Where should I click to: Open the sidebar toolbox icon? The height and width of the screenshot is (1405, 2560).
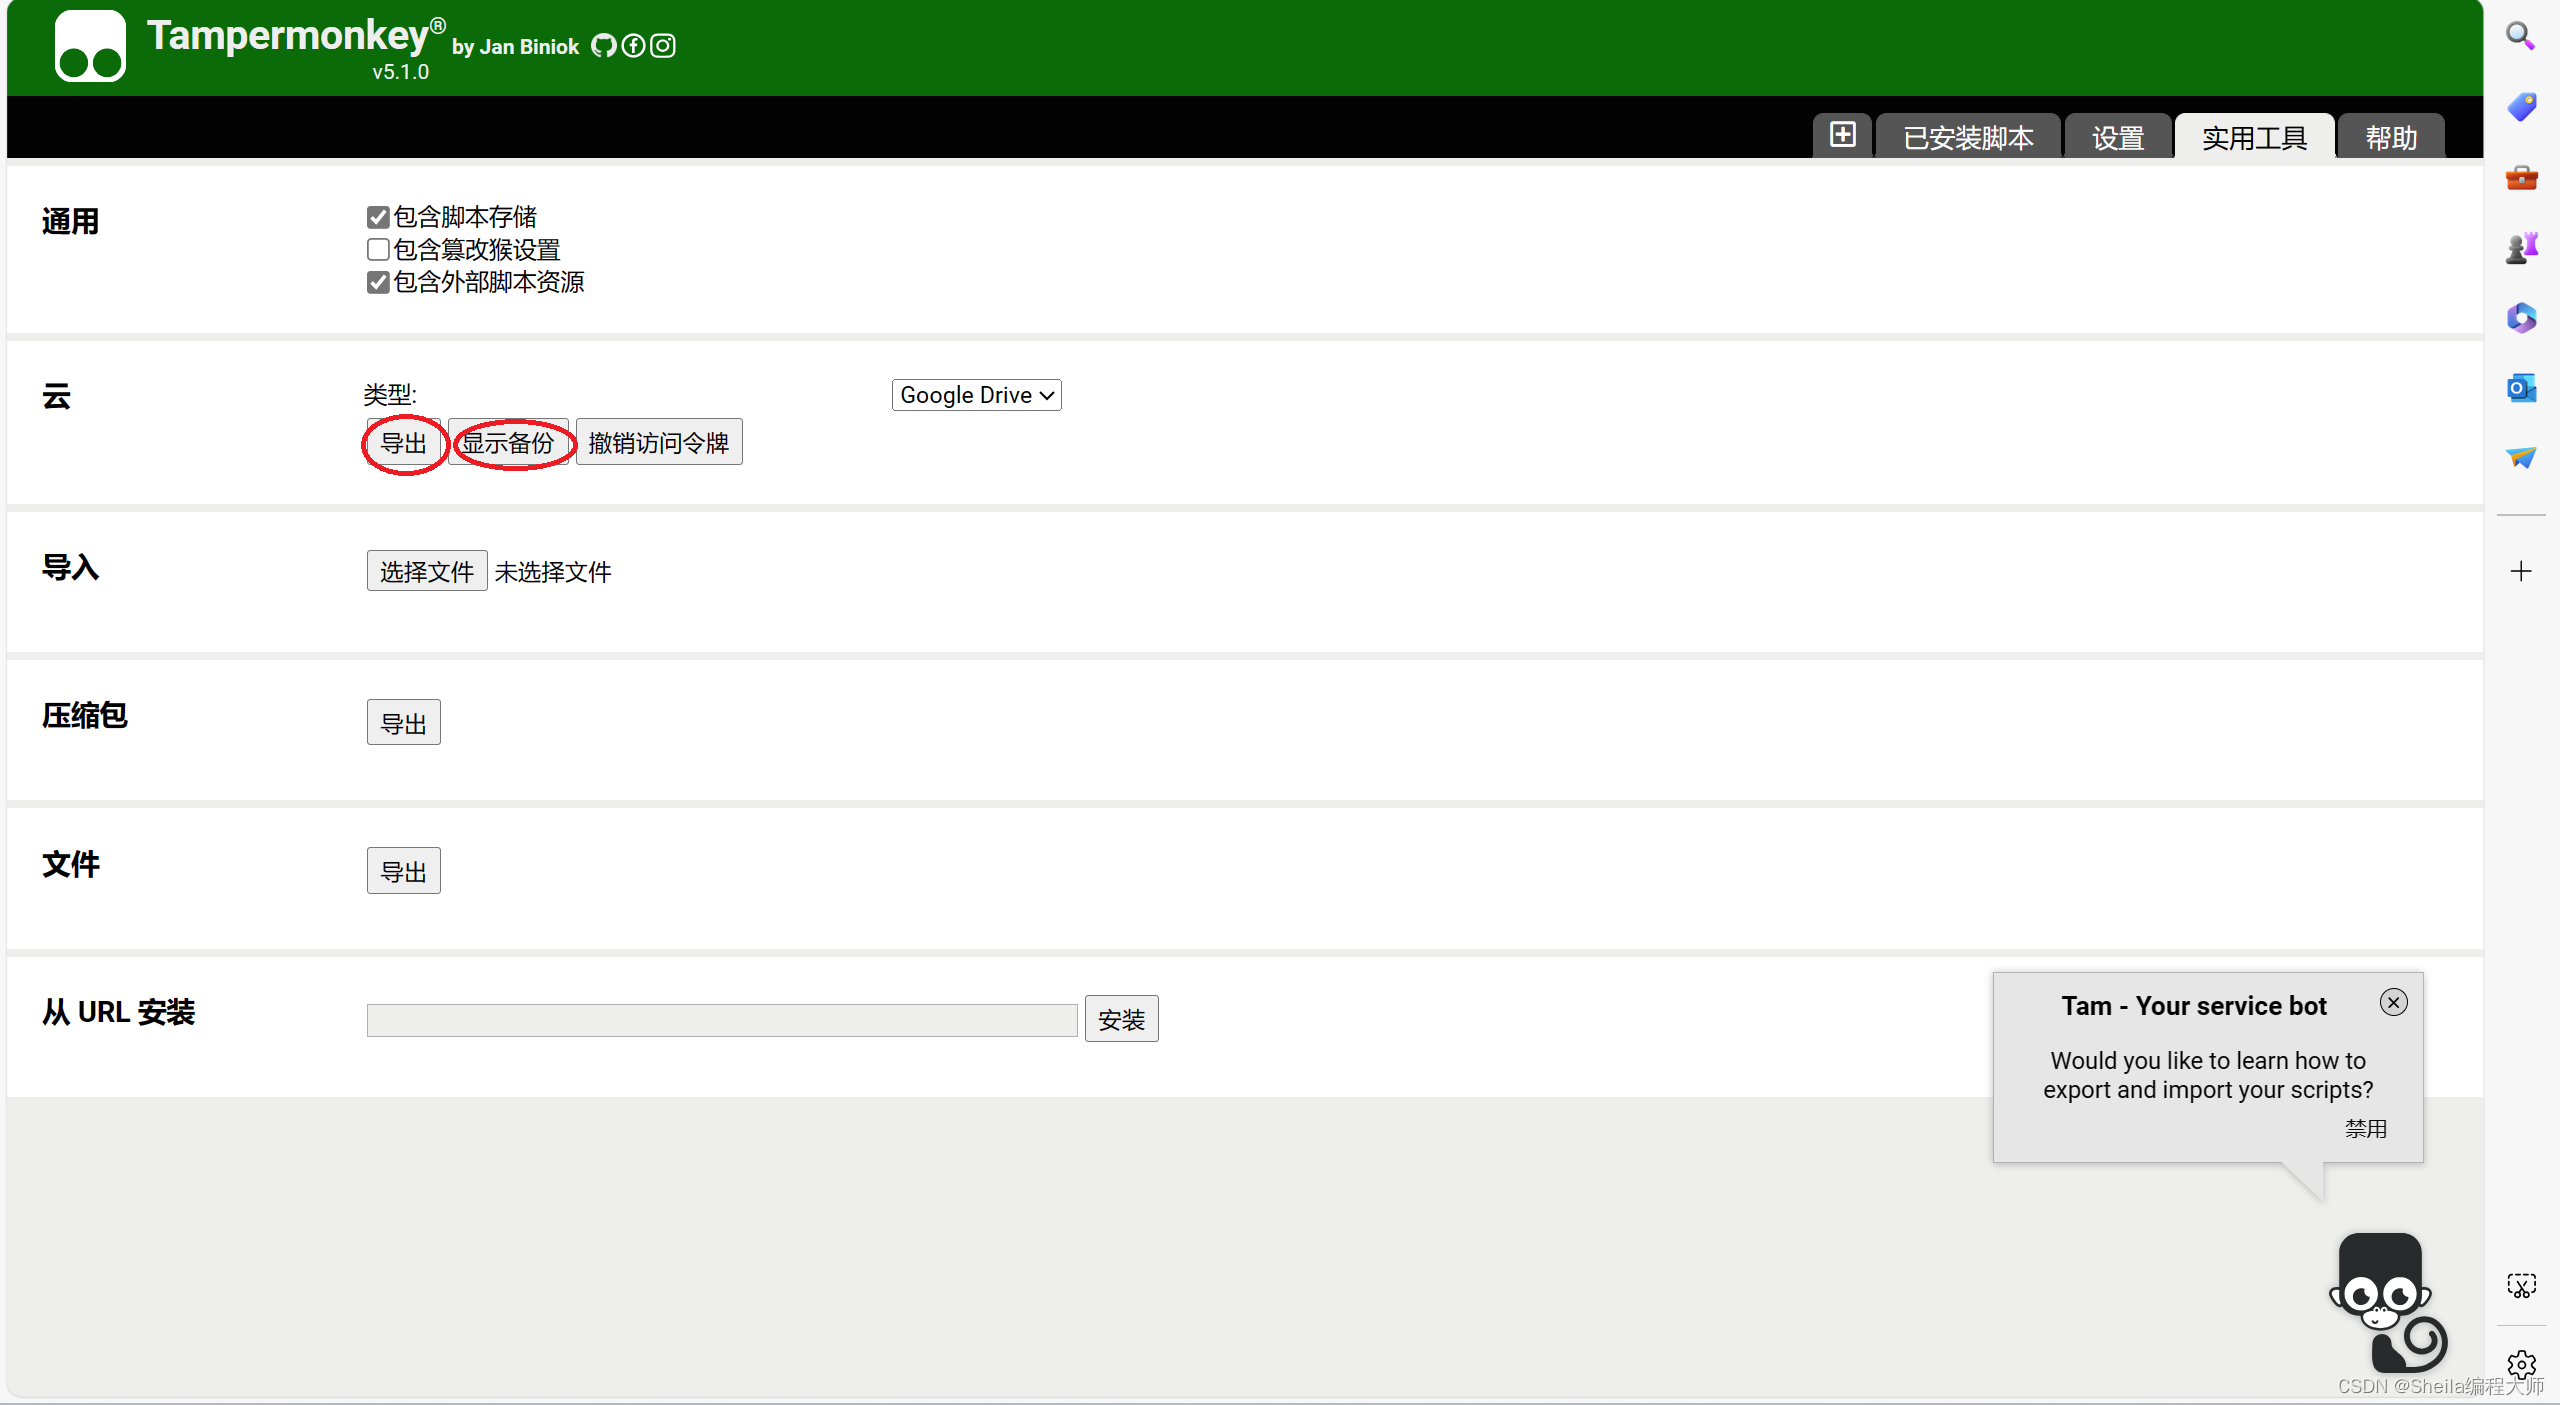tap(2521, 178)
